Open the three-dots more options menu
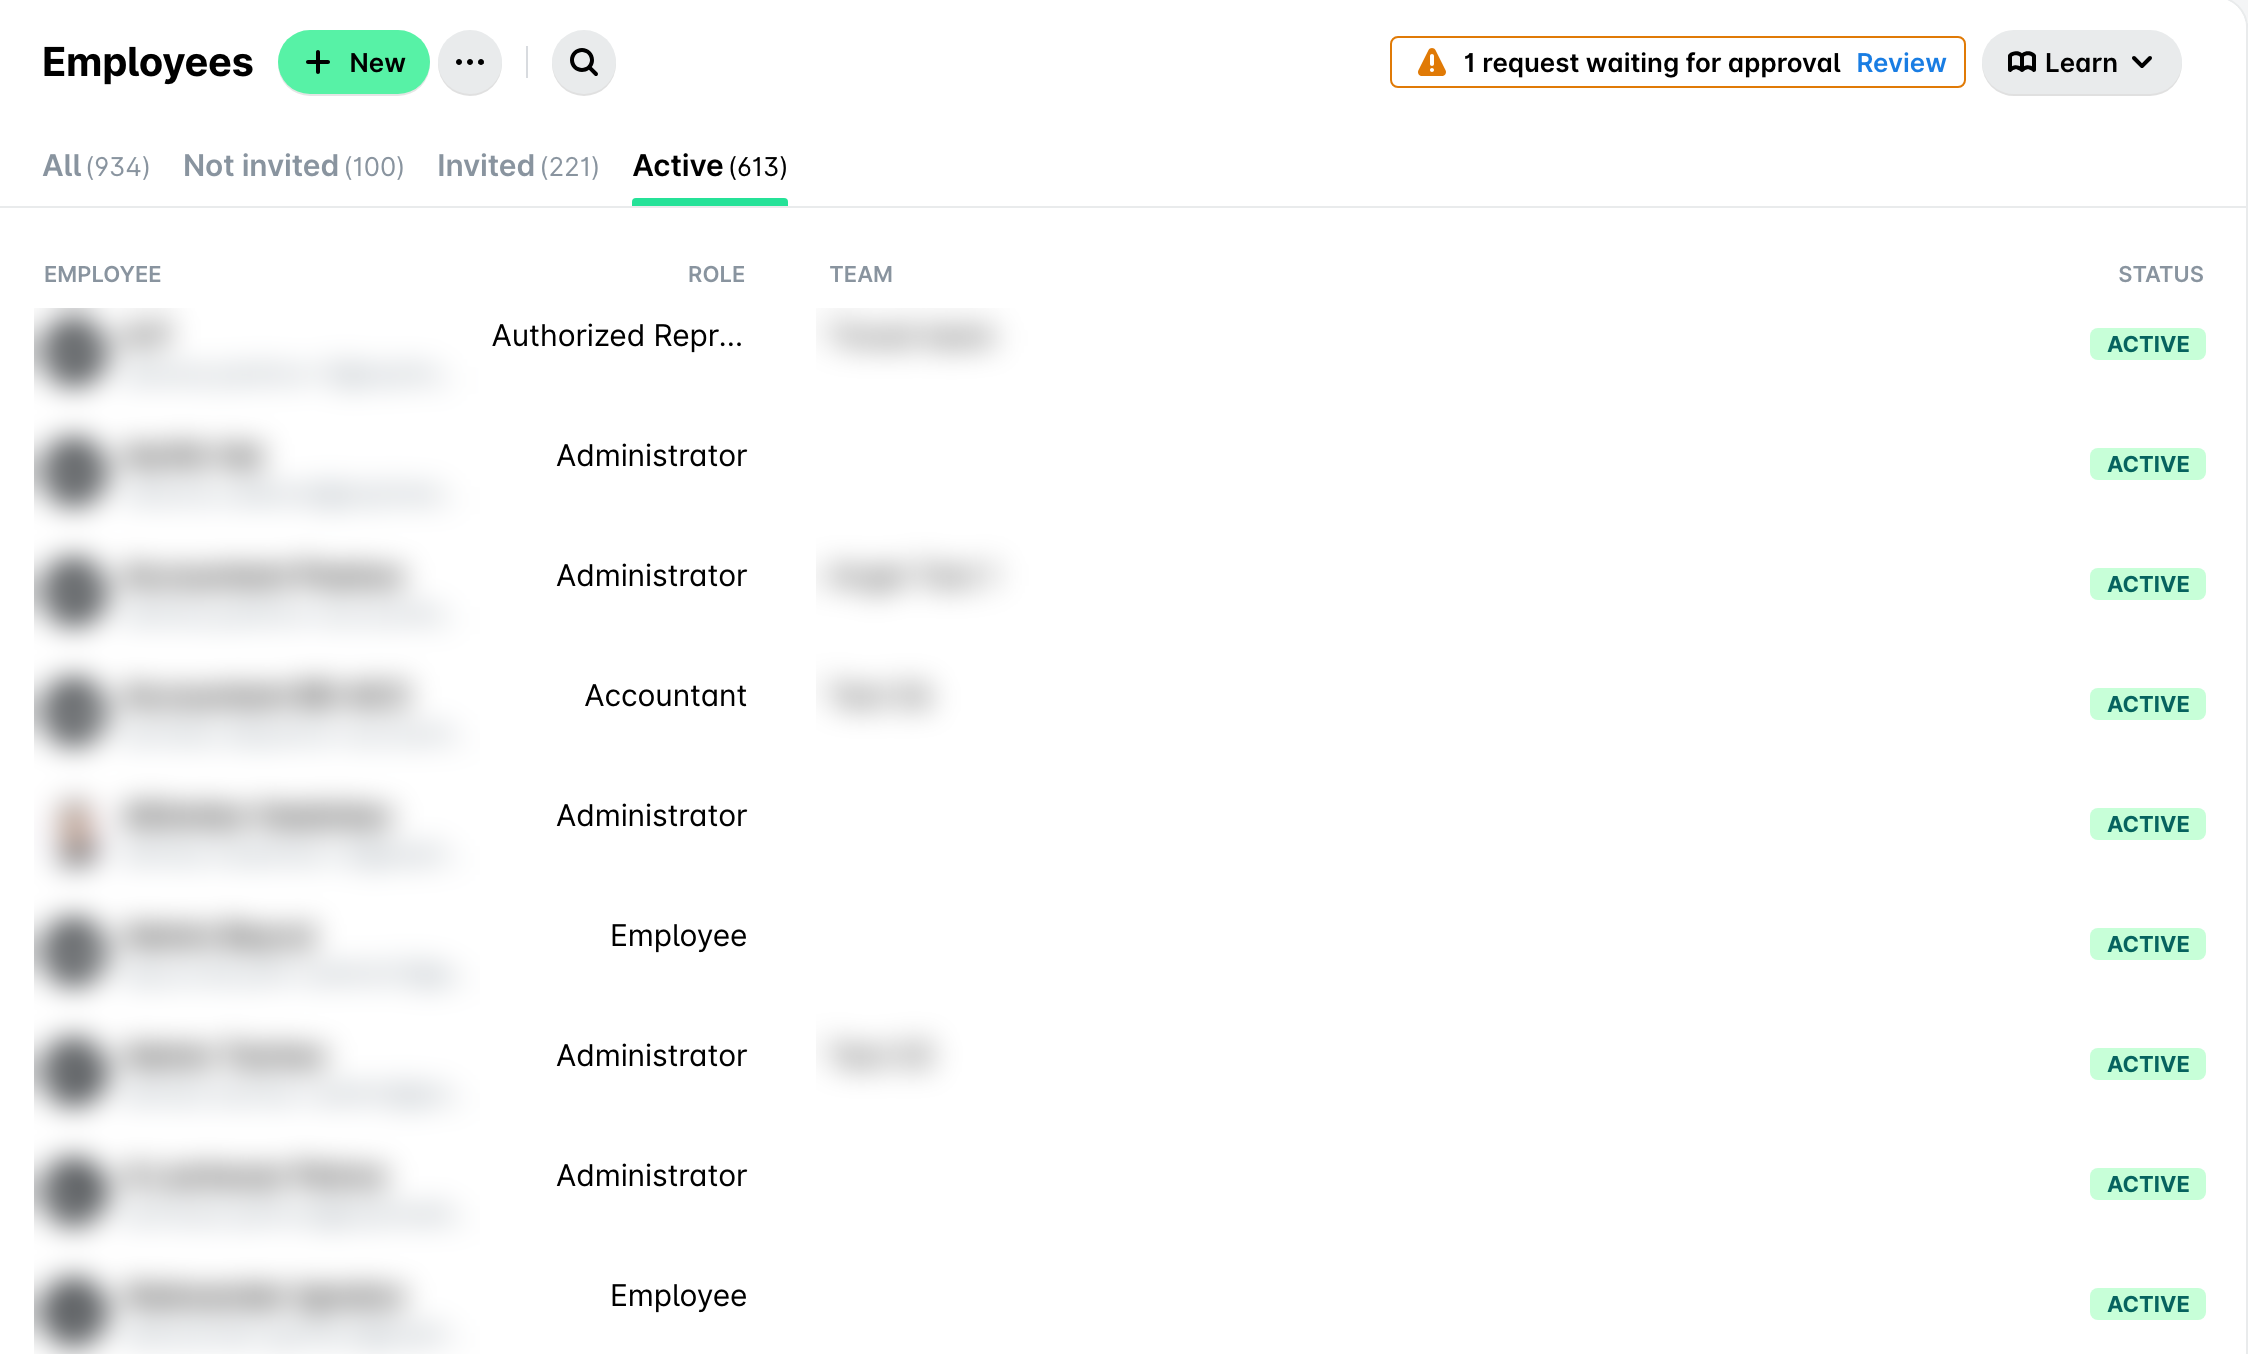 pos(470,62)
